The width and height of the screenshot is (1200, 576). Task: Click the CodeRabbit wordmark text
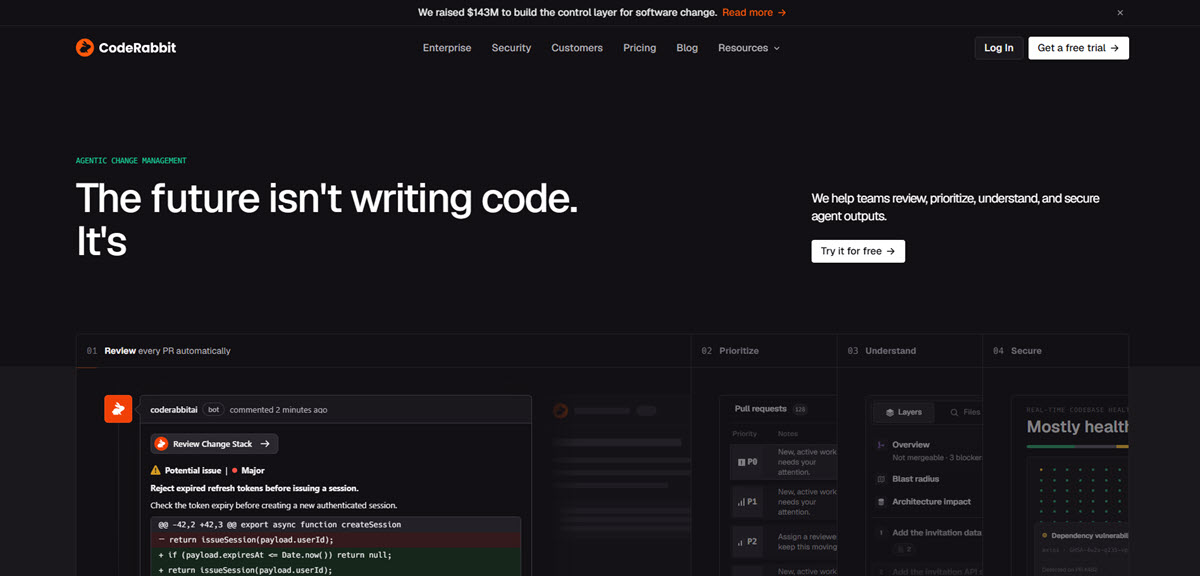pos(138,48)
